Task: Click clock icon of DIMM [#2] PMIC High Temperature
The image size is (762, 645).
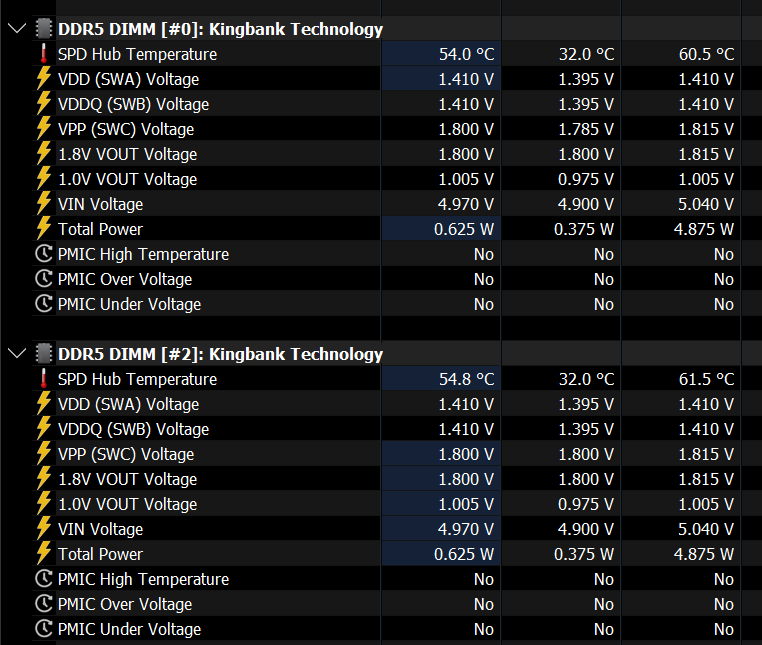Action: click(x=44, y=579)
